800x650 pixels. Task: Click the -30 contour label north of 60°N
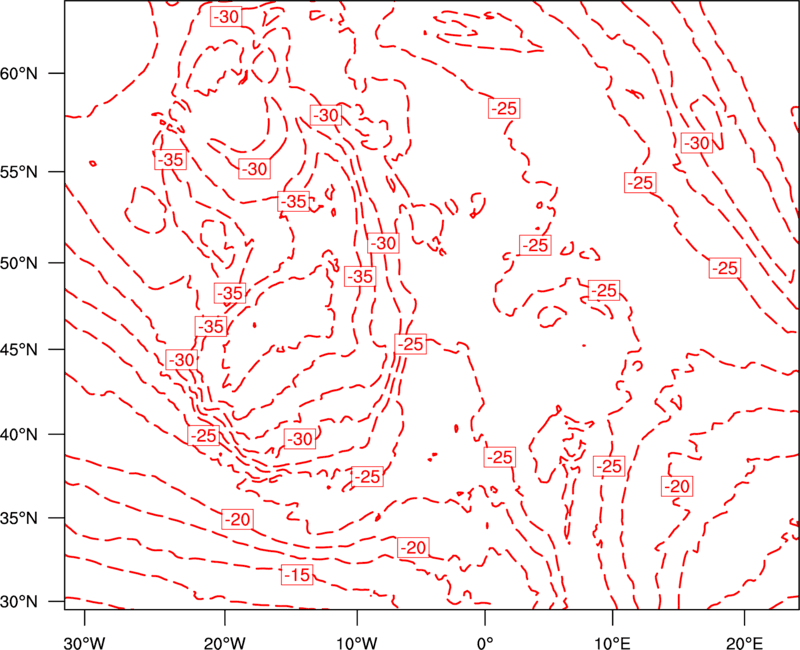(x=226, y=17)
